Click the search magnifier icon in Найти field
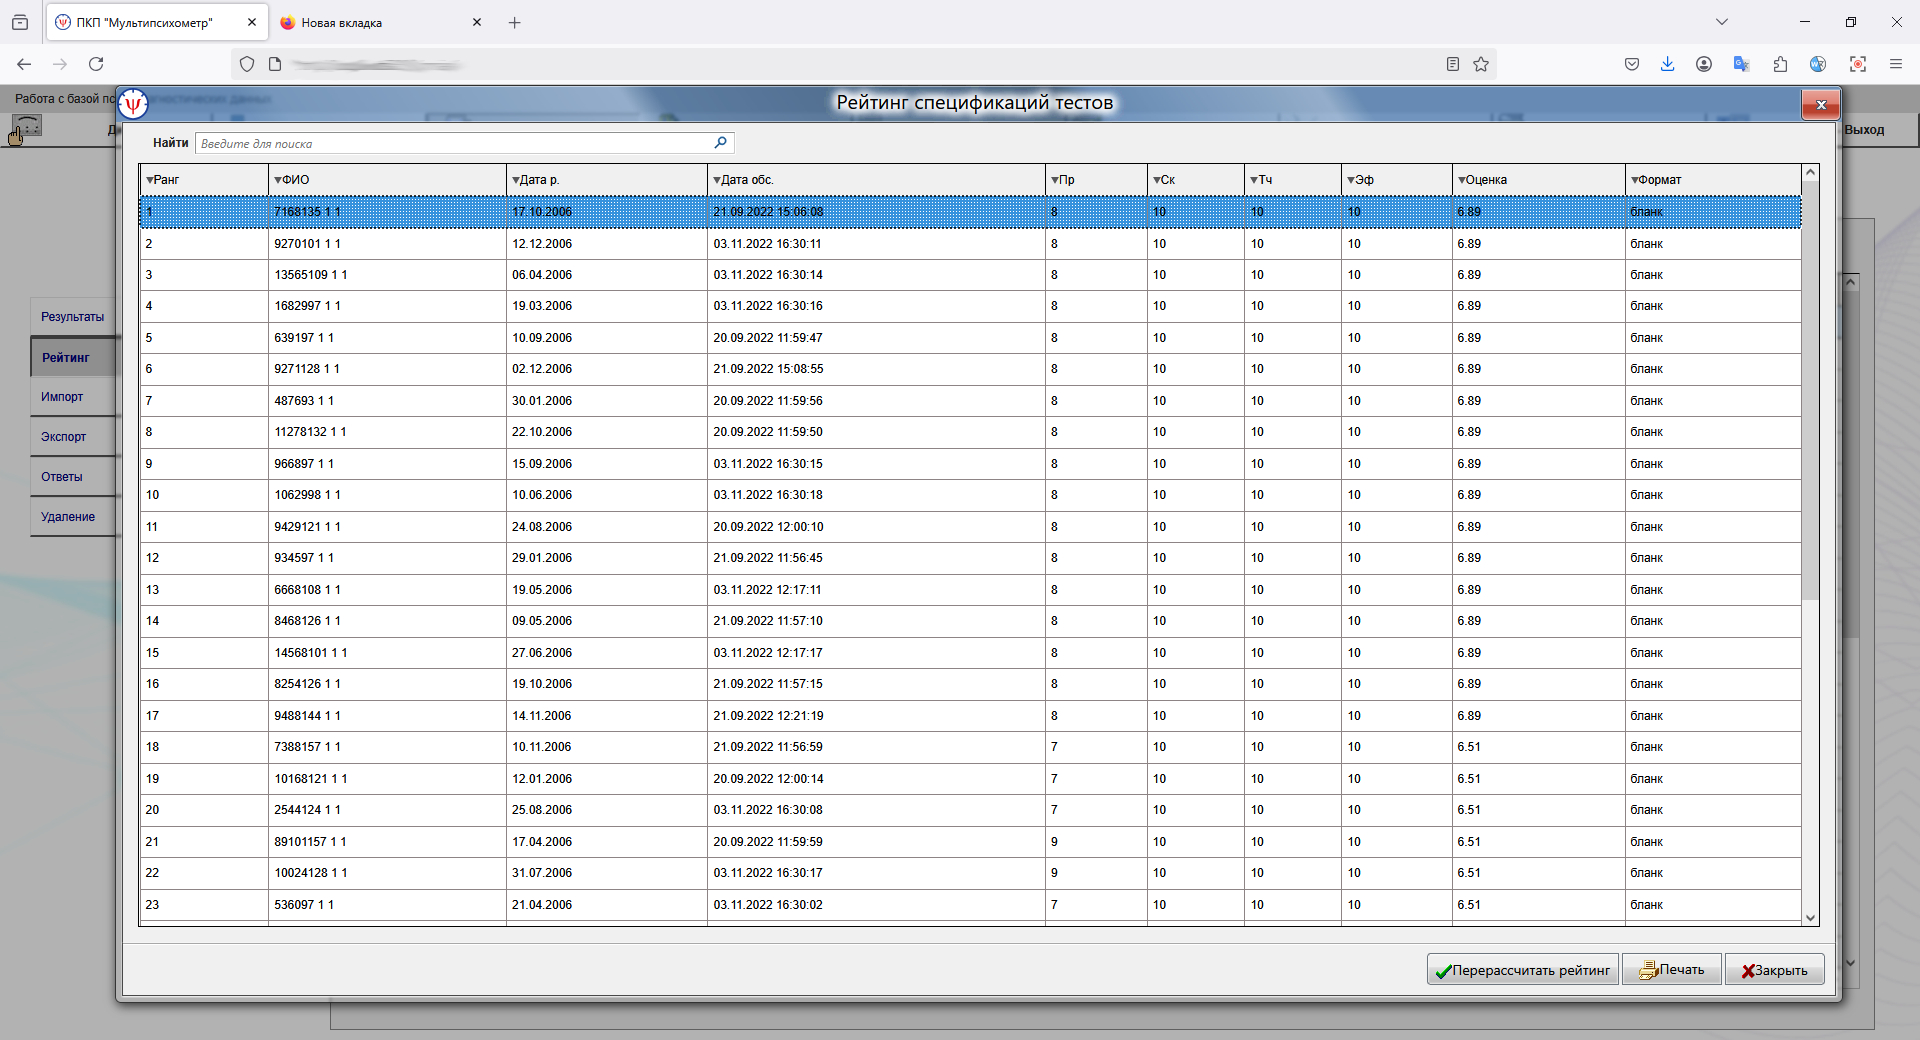Image resolution: width=1920 pixels, height=1040 pixels. pyautogui.click(x=720, y=143)
